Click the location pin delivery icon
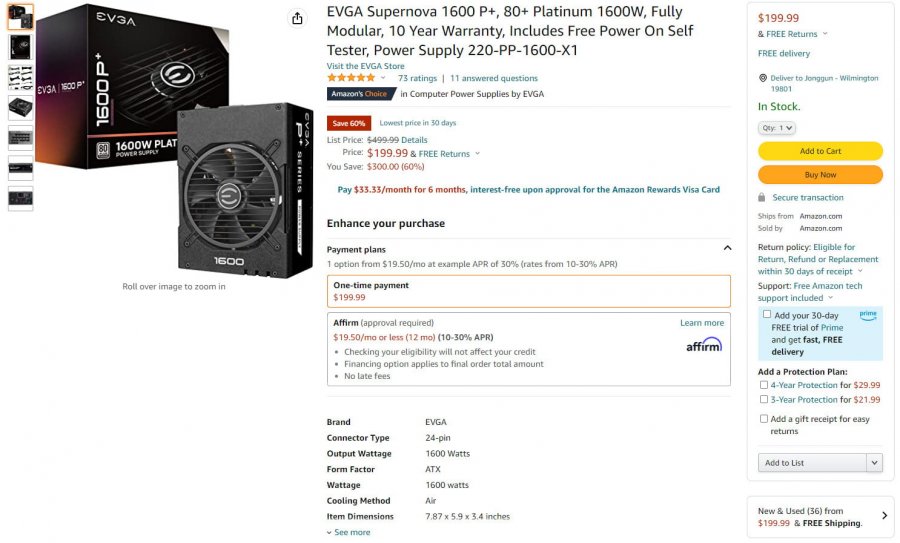This screenshot has width=900, height=543. (762, 78)
